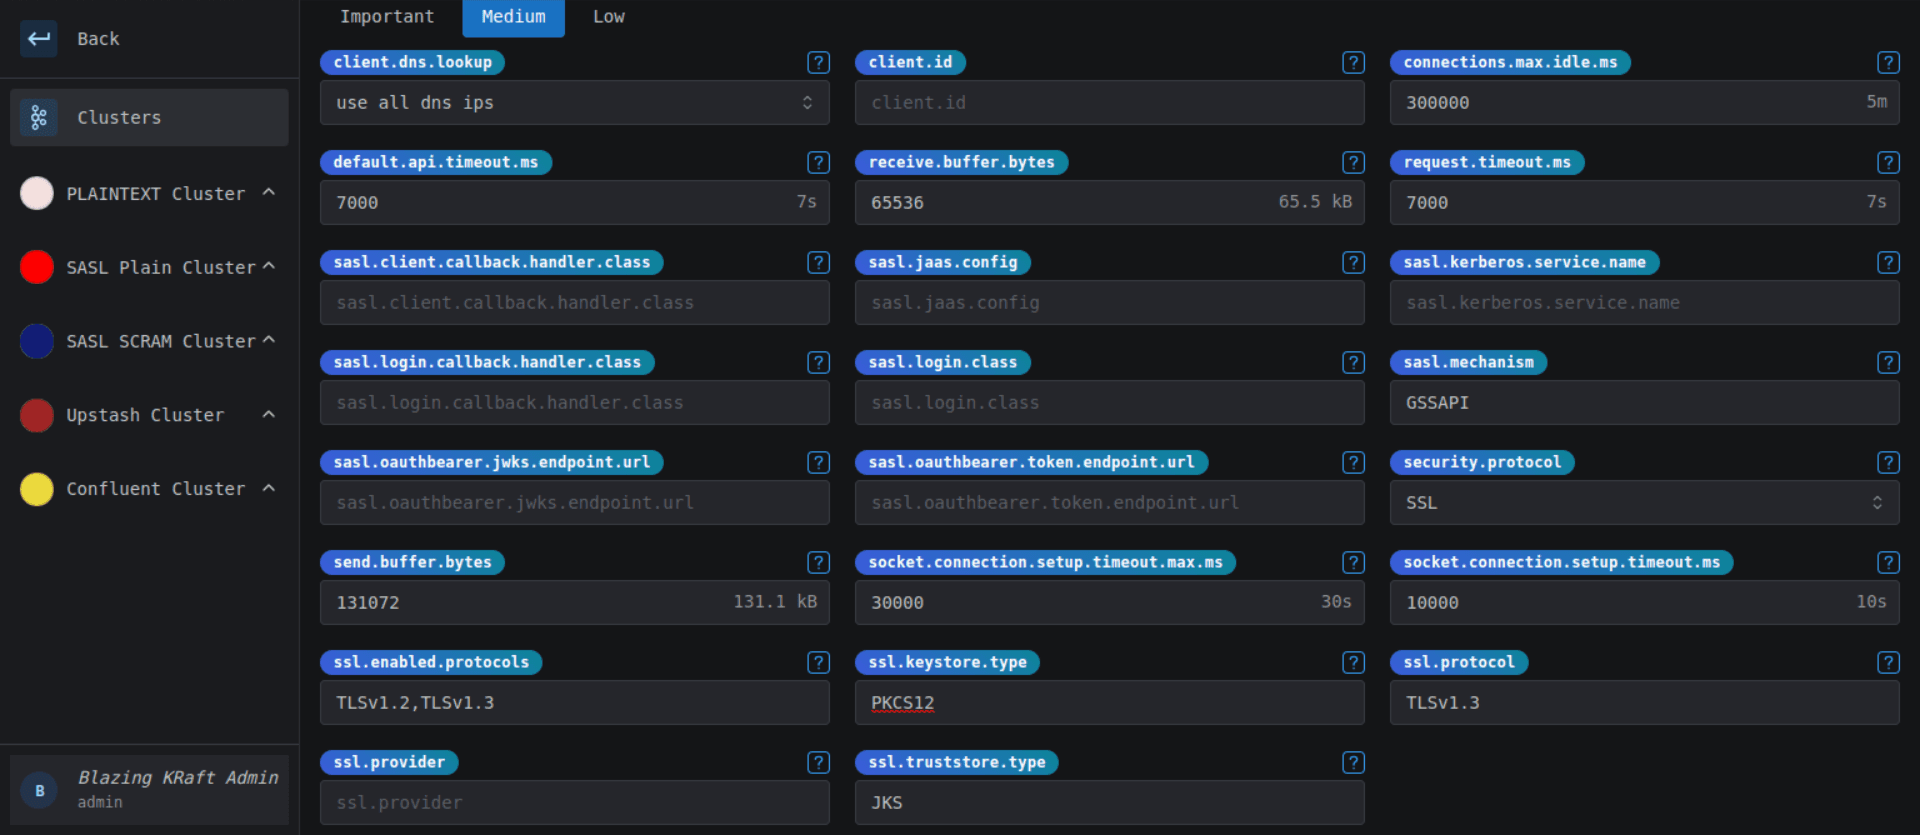Screen dimensions: 1920x835
Task: Open help for sasl.oauthbearer.token.endpoint.url
Action: (x=1353, y=462)
